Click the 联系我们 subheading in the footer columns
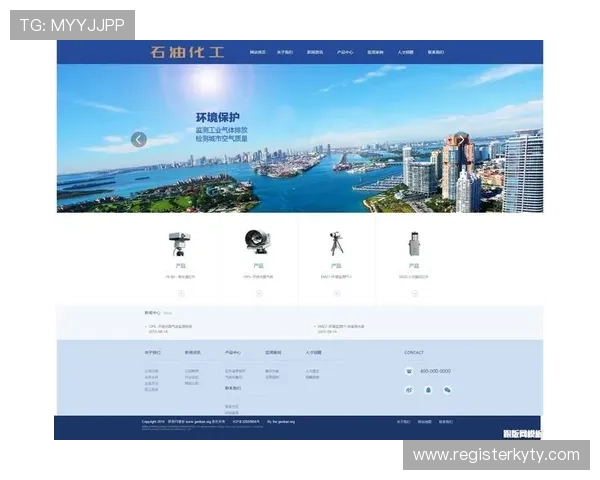This screenshot has width=600, height=480. [233, 388]
